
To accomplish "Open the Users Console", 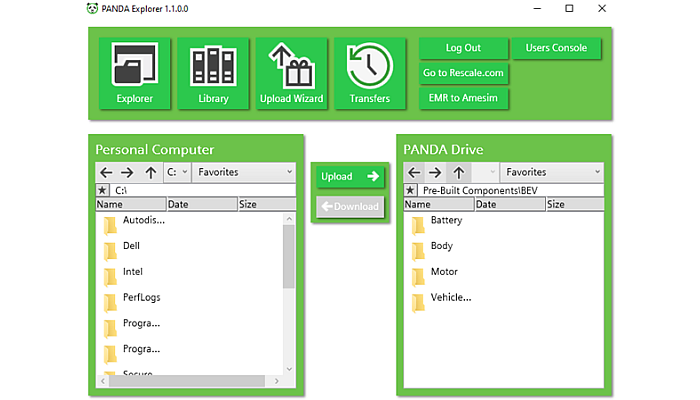I will (556, 48).
